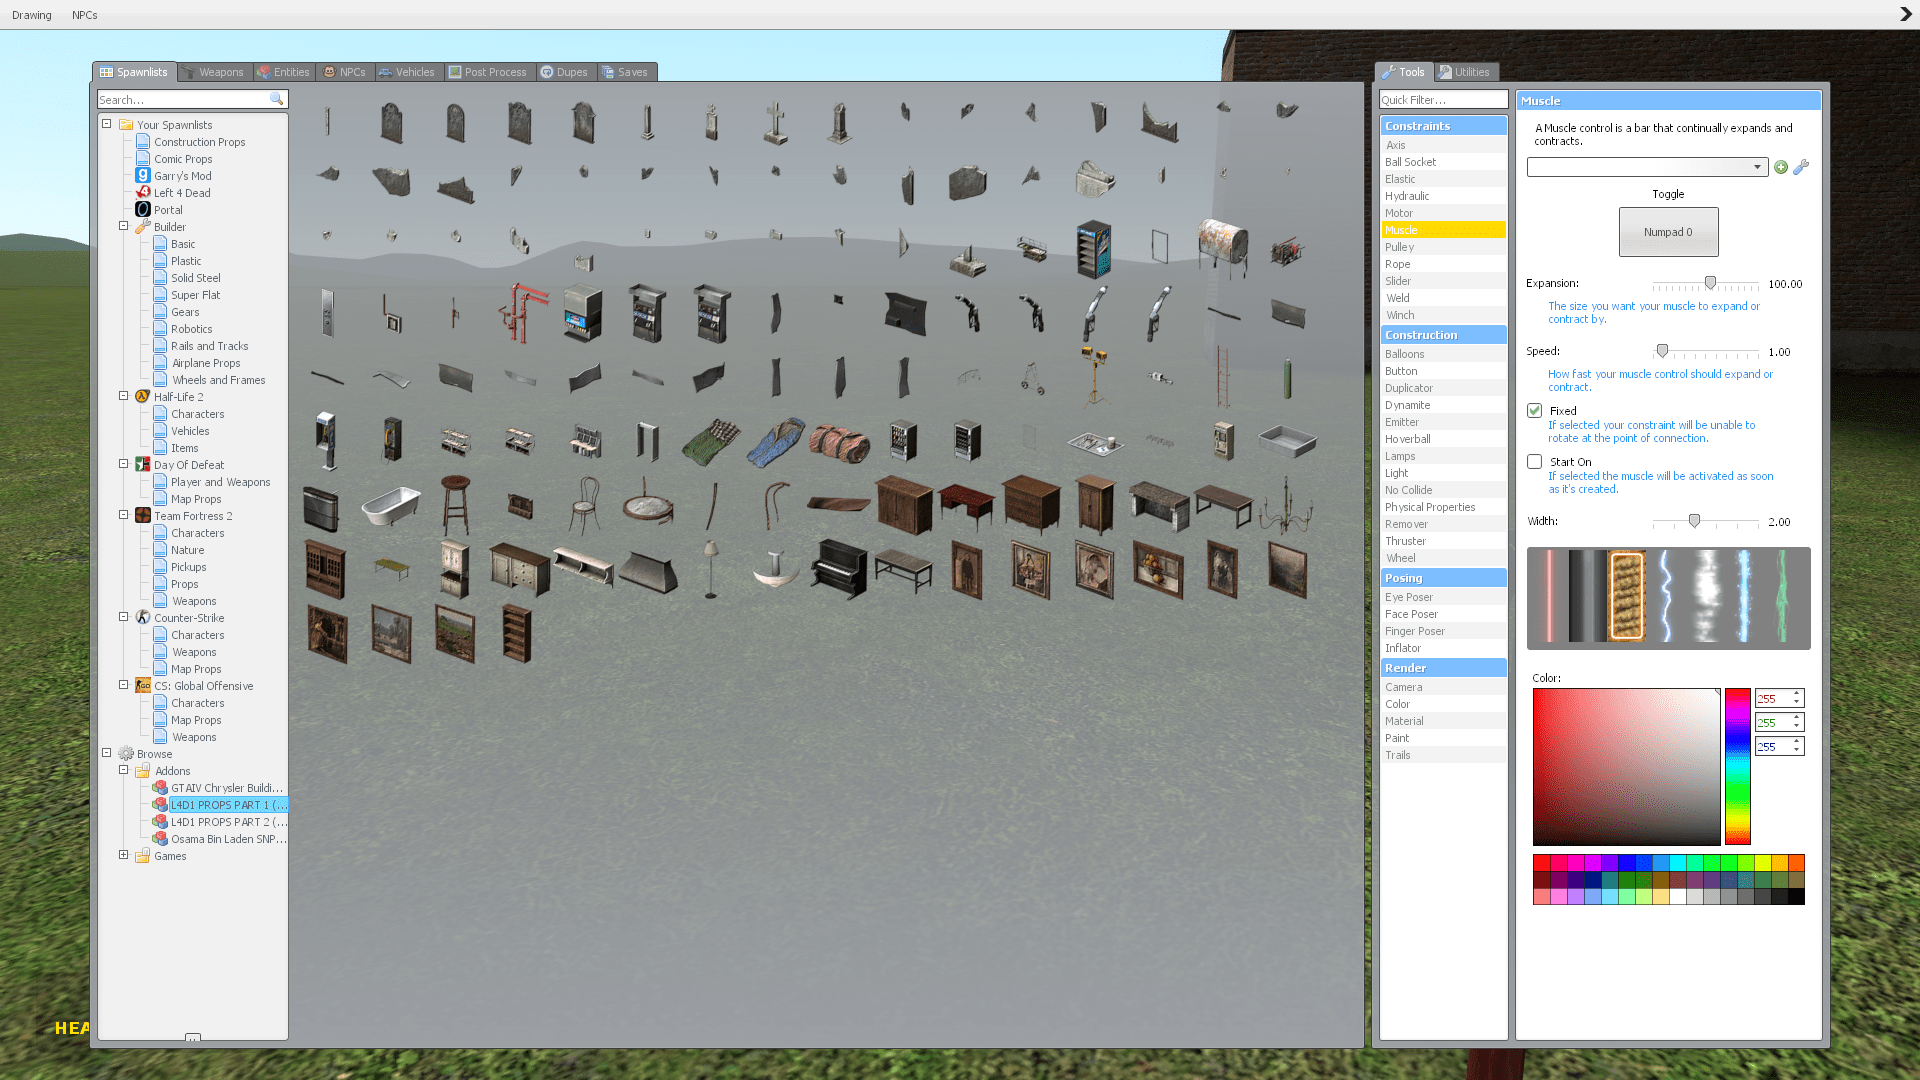1920x1080 pixels.
Task: Enable the Start On checkbox
Action: (1535, 462)
